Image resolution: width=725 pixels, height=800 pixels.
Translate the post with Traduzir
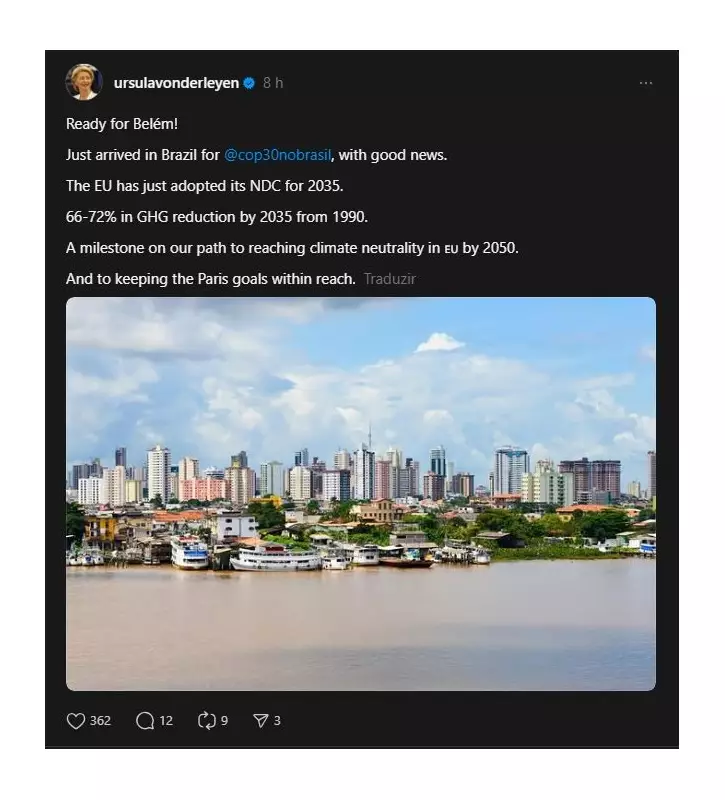(390, 279)
